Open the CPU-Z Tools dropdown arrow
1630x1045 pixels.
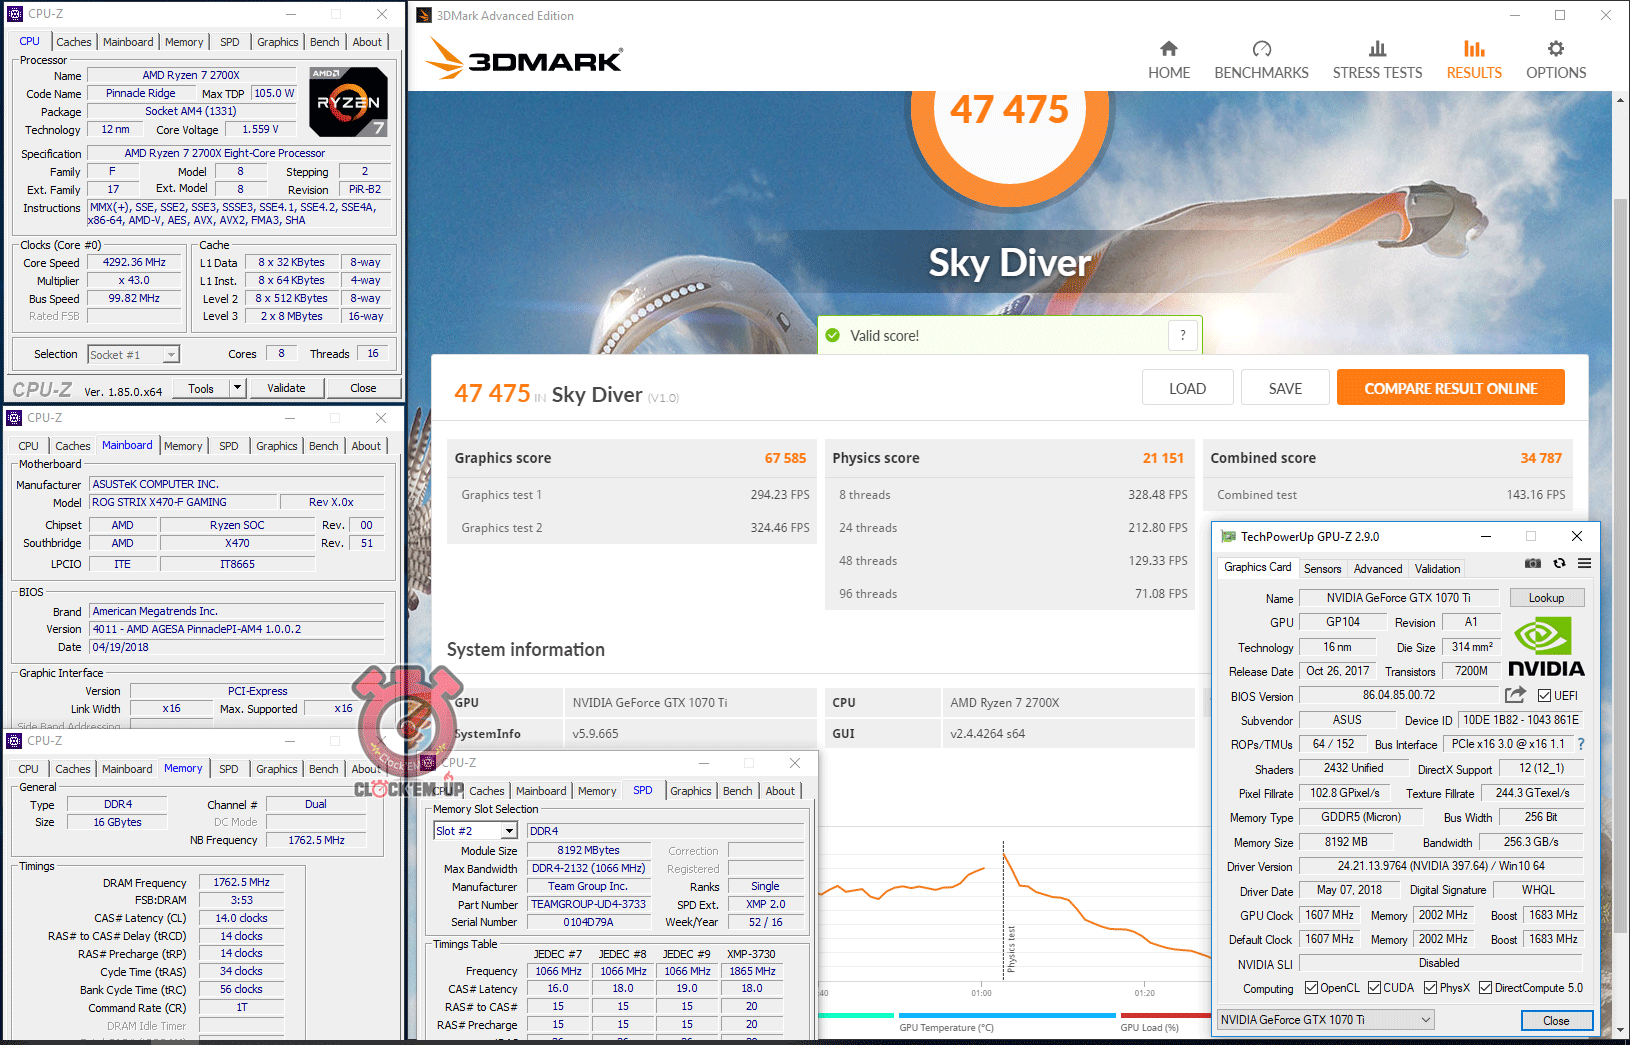tap(237, 388)
